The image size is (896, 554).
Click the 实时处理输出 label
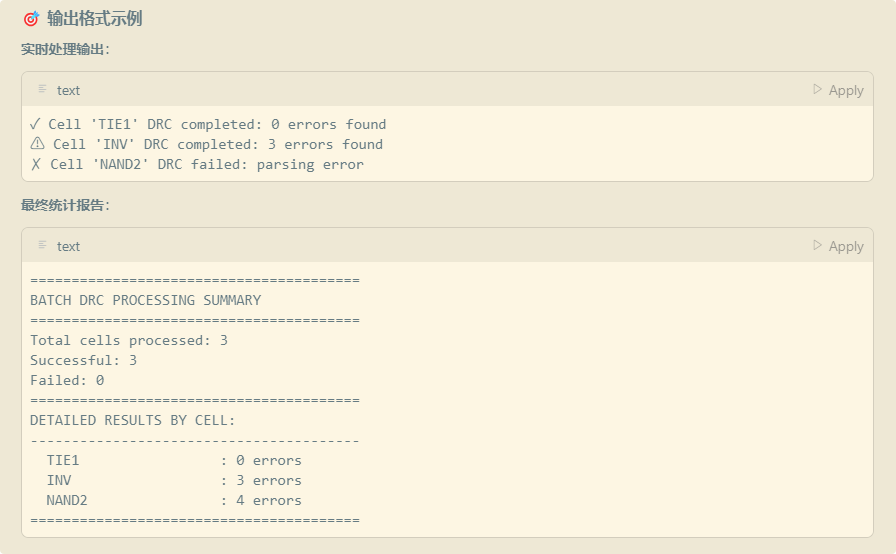tap(65, 50)
